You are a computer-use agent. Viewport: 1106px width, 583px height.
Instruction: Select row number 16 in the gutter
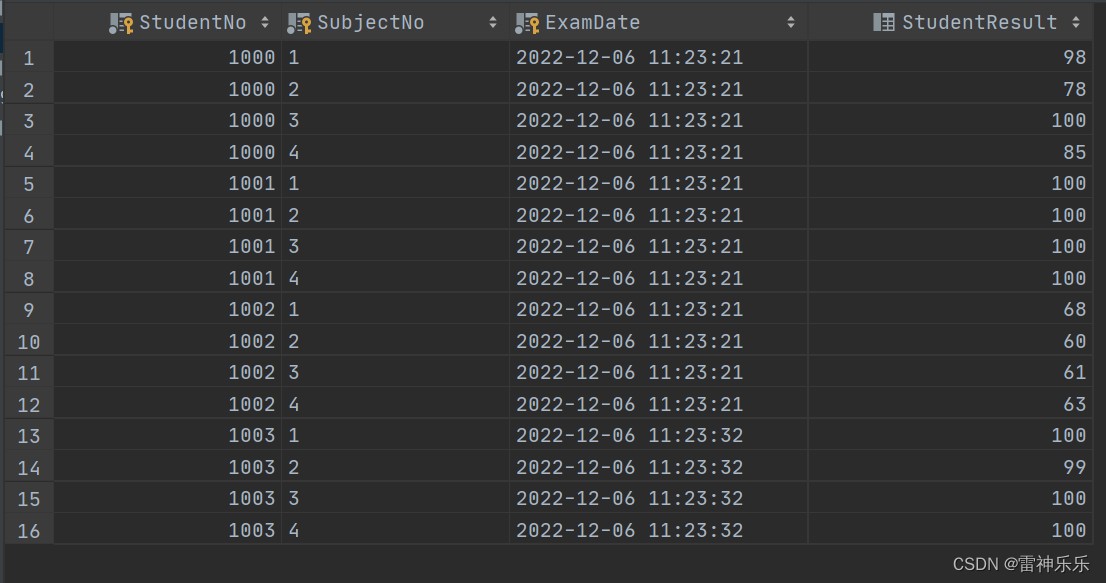[29, 530]
